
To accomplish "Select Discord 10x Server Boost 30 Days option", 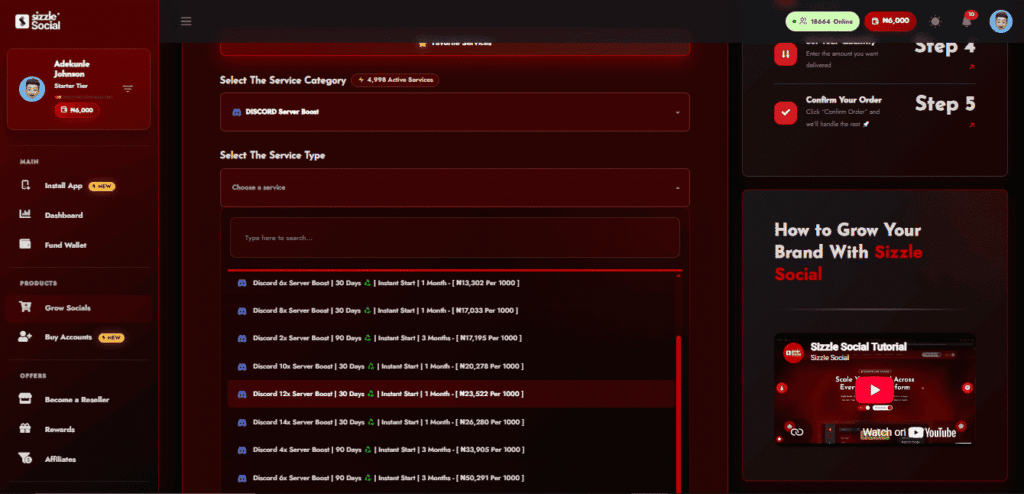I will click(451, 366).
